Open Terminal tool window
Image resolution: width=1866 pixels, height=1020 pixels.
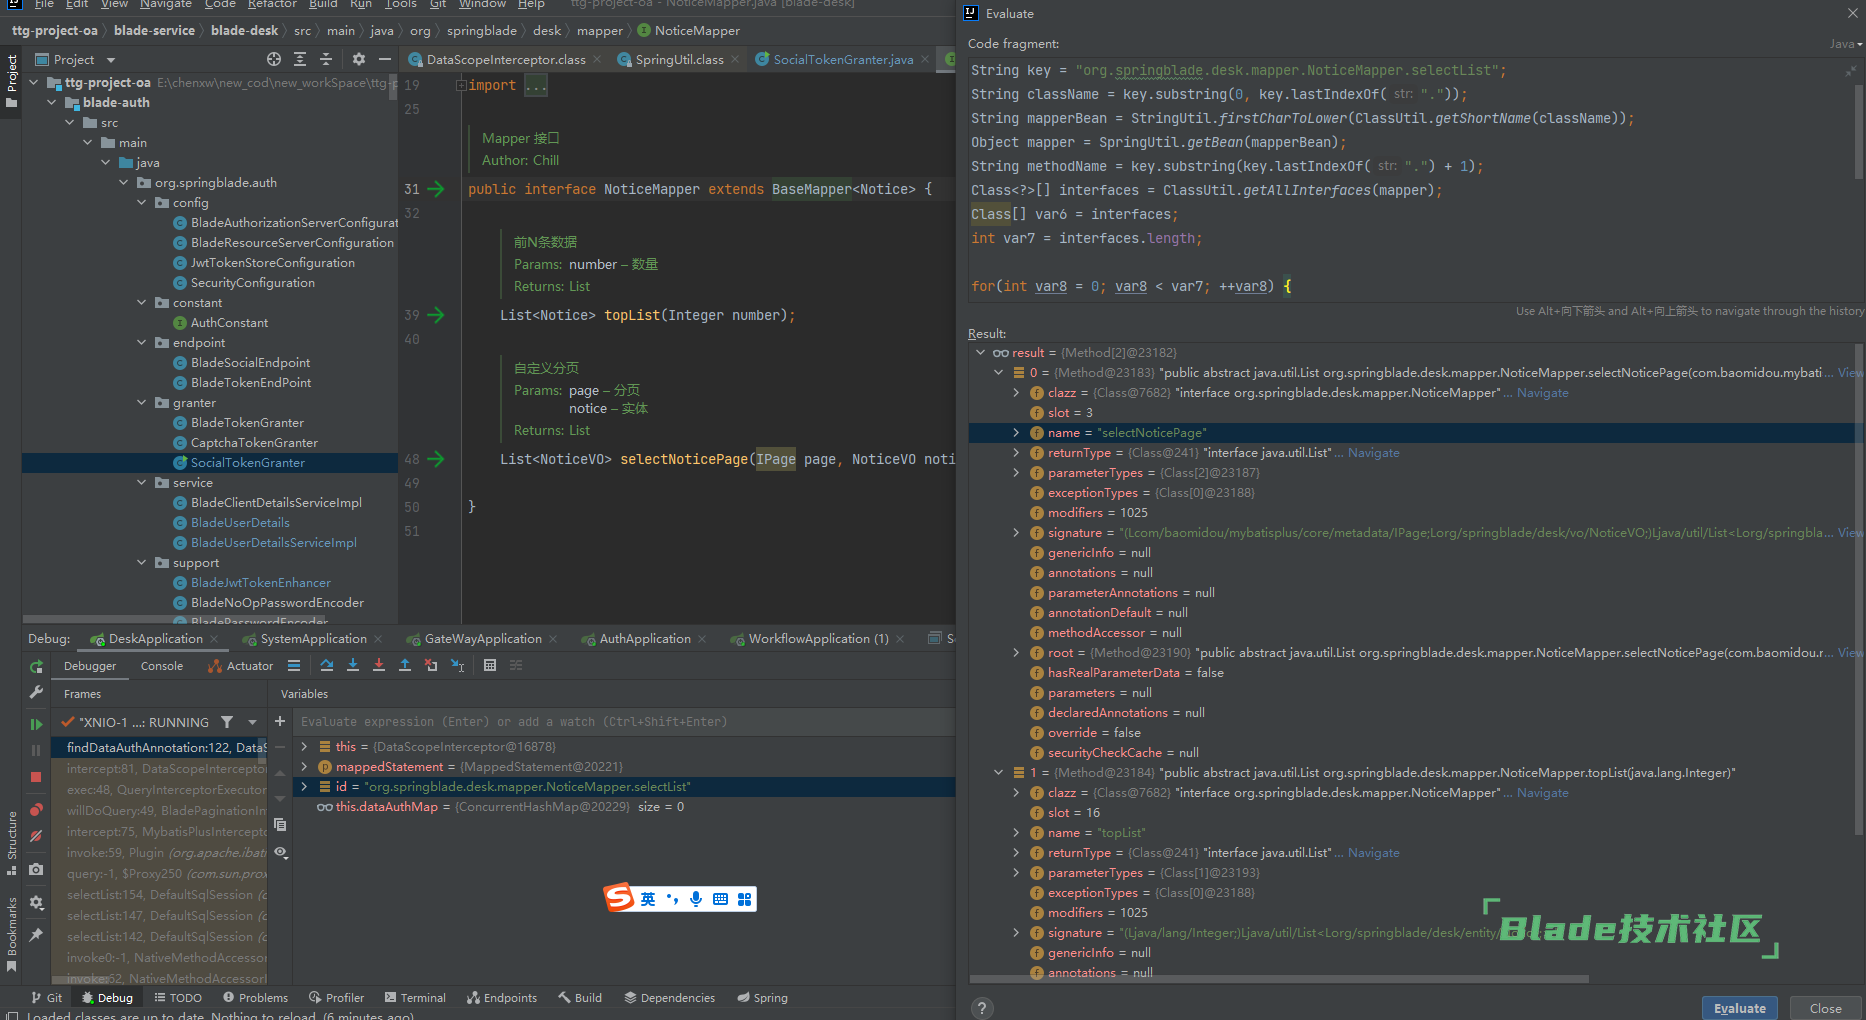point(415,998)
